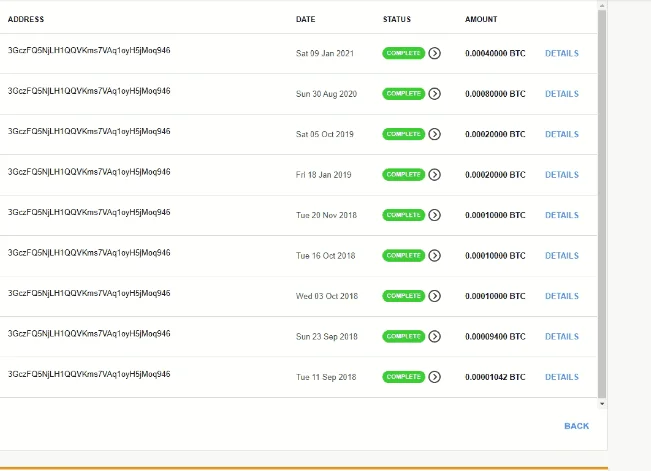Click the date Sat 09 Jan 2021

point(325,53)
